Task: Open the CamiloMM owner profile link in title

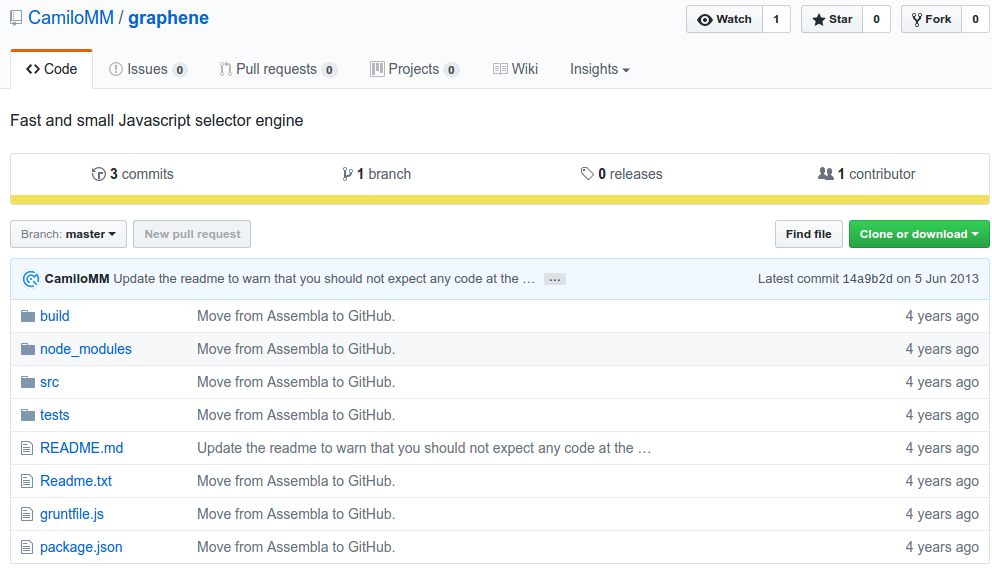Action: pyautogui.click(x=71, y=18)
